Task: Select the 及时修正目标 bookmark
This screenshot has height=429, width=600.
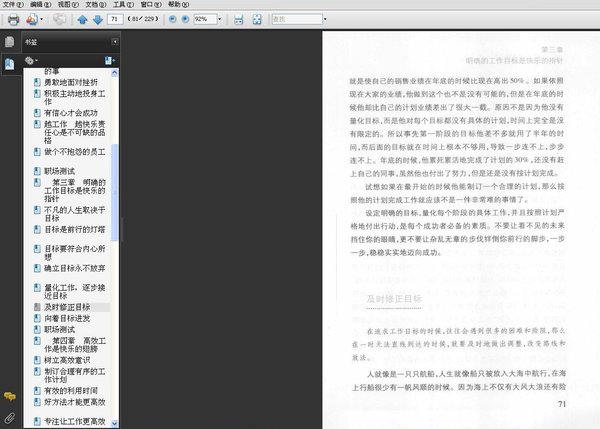Action: point(67,307)
